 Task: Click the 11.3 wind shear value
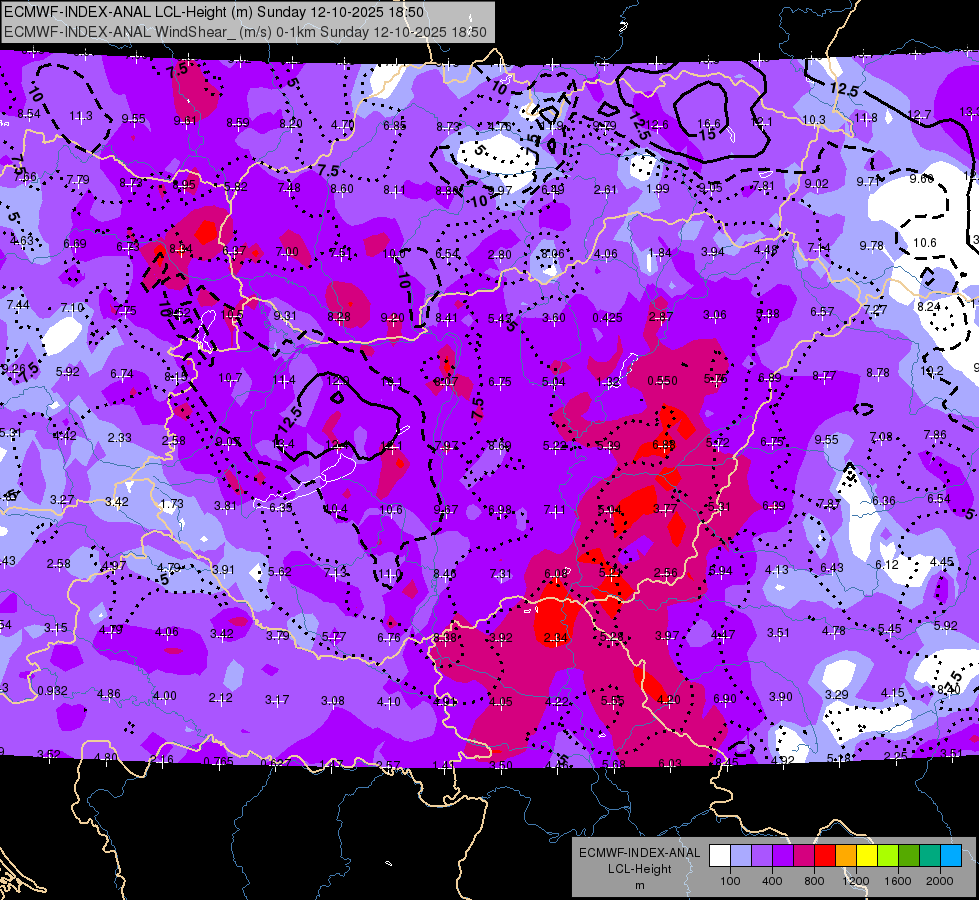click(81, 116)
